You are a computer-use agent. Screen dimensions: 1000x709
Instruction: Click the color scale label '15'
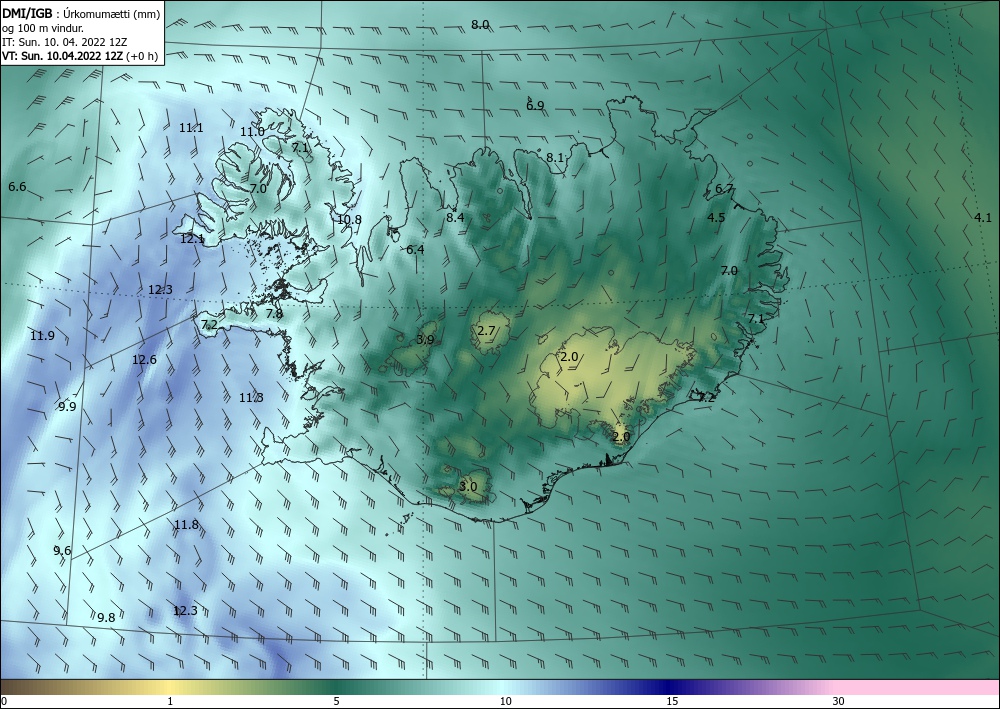[x=672, y=702]
